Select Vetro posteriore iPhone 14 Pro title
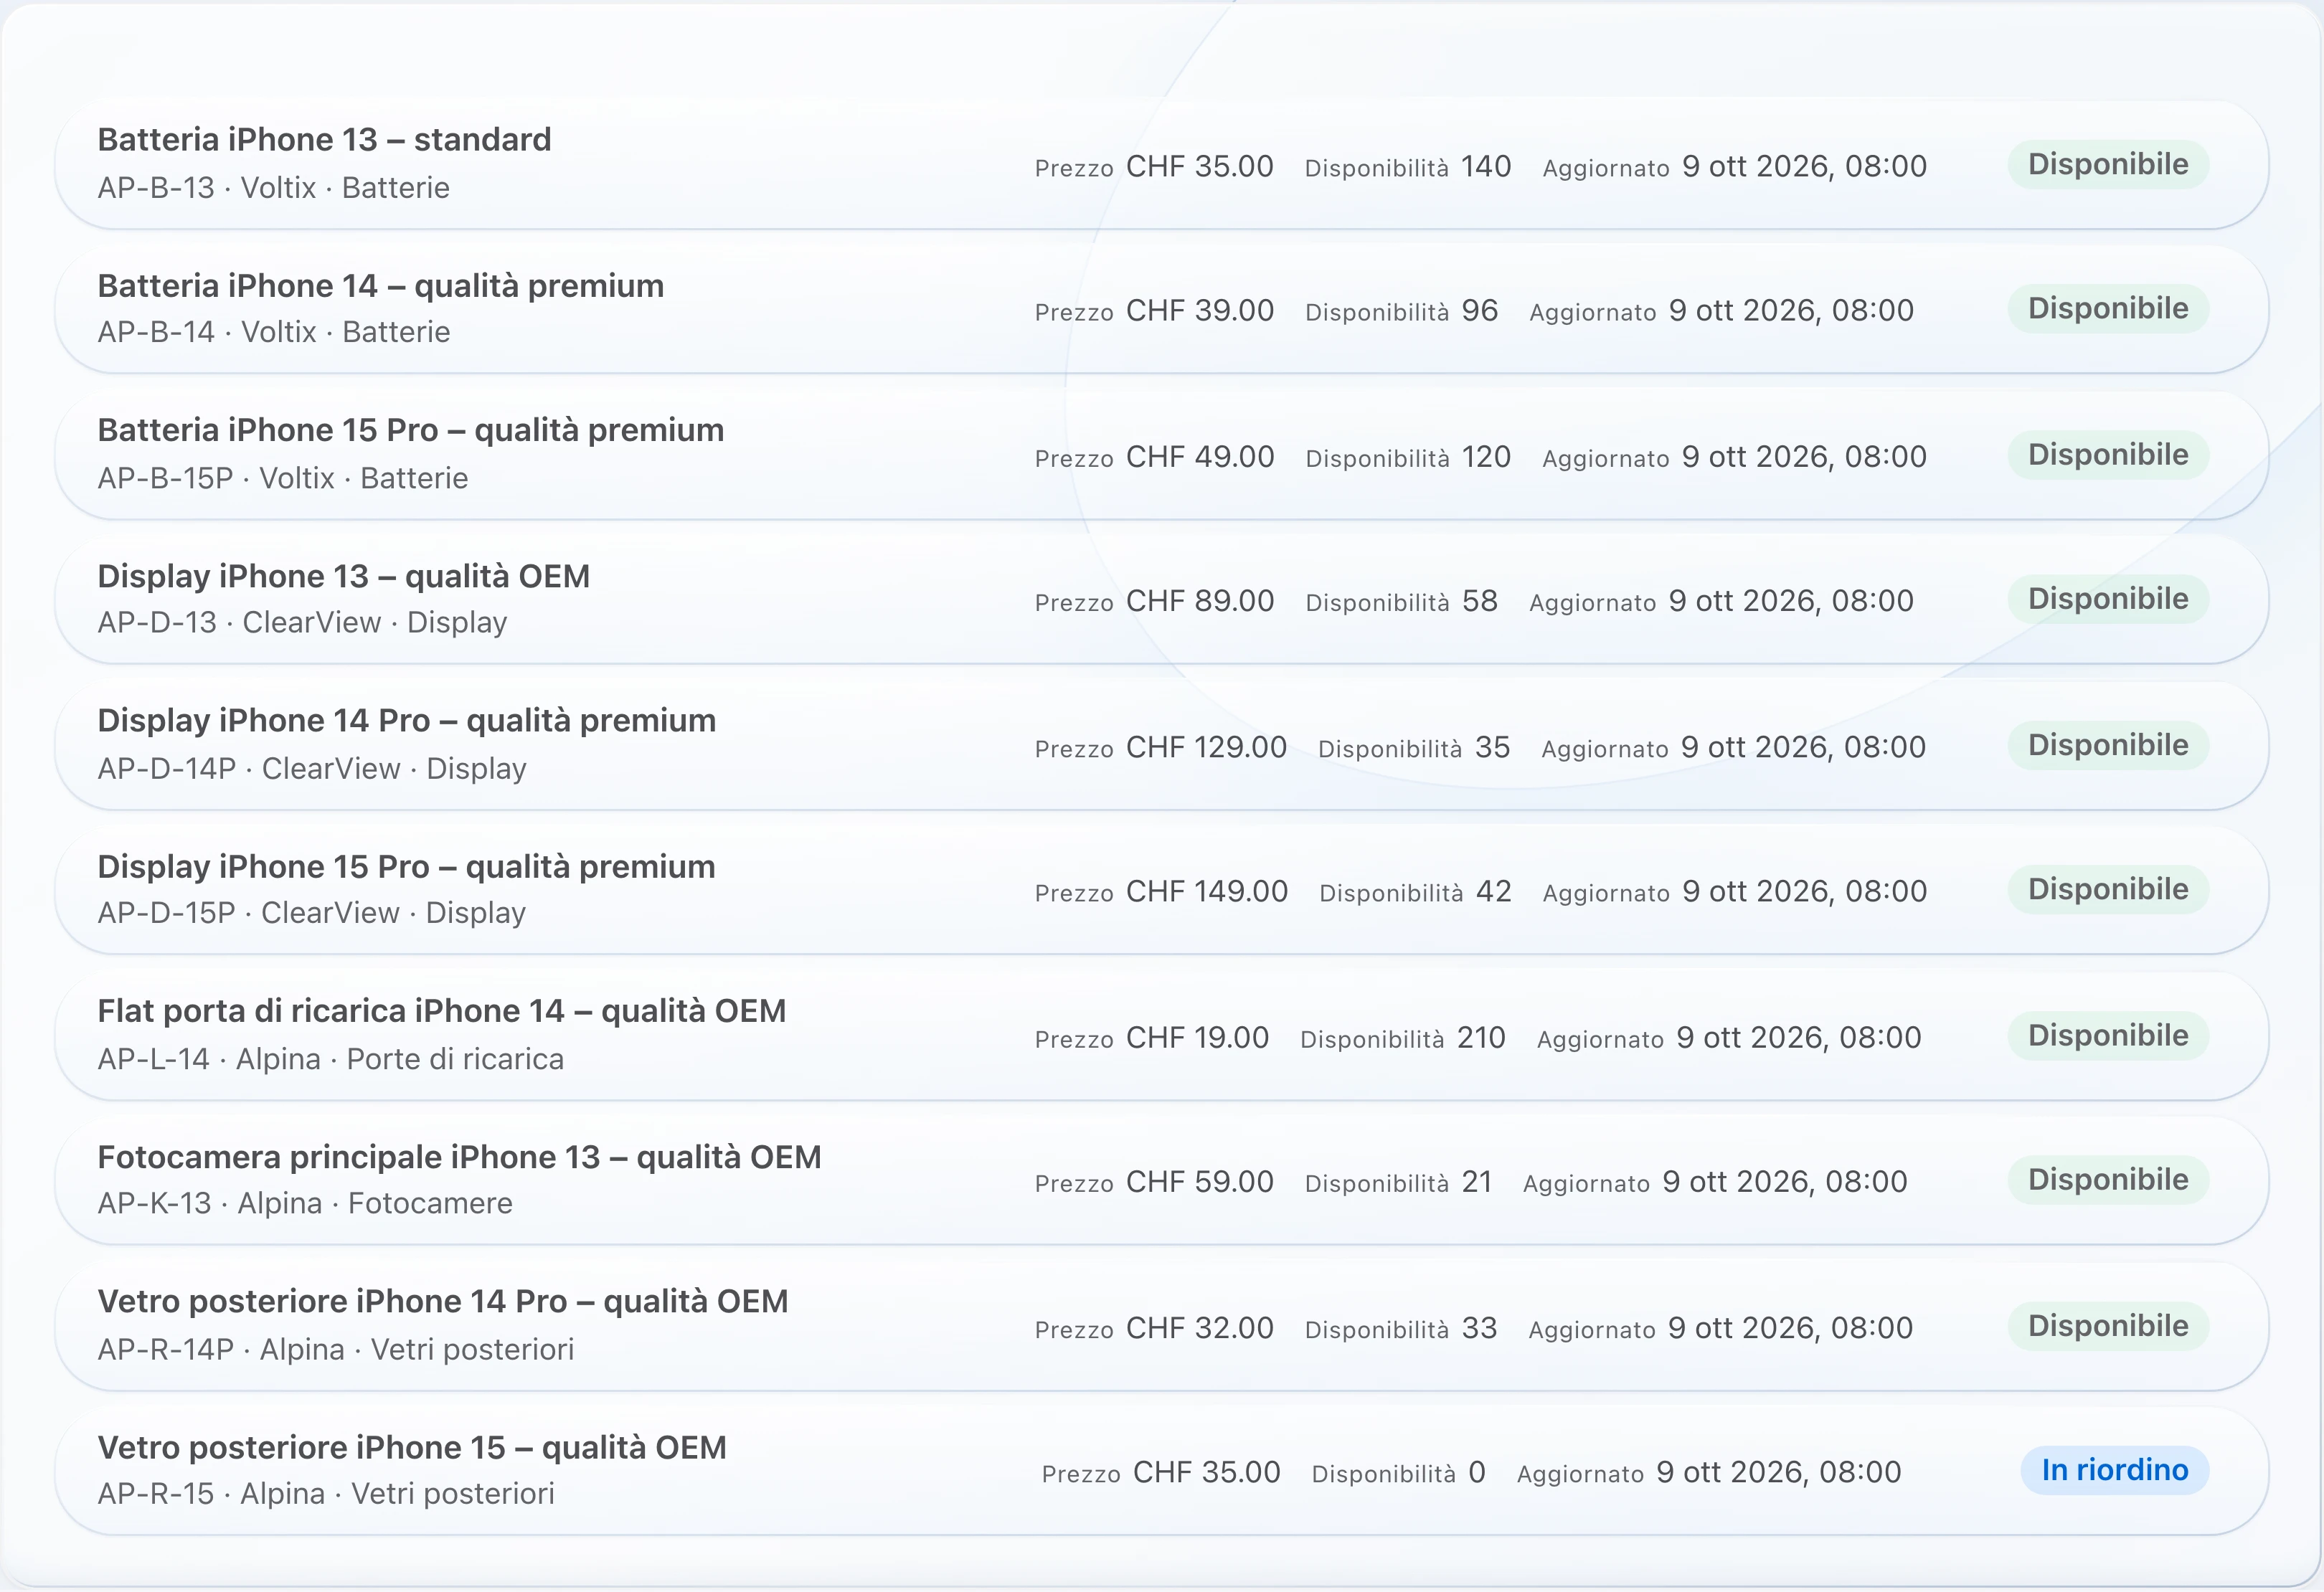2324x1592 pixels. (442, 1301)
